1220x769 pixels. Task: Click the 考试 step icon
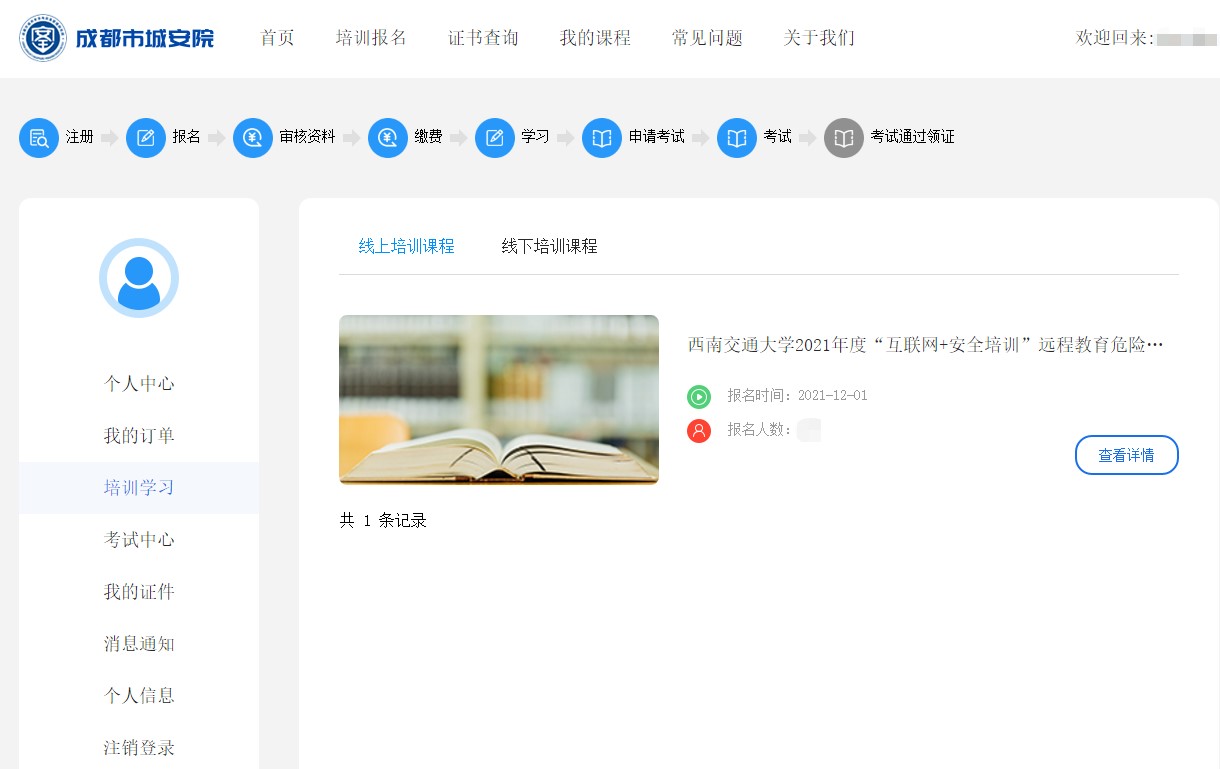(737, 138)
